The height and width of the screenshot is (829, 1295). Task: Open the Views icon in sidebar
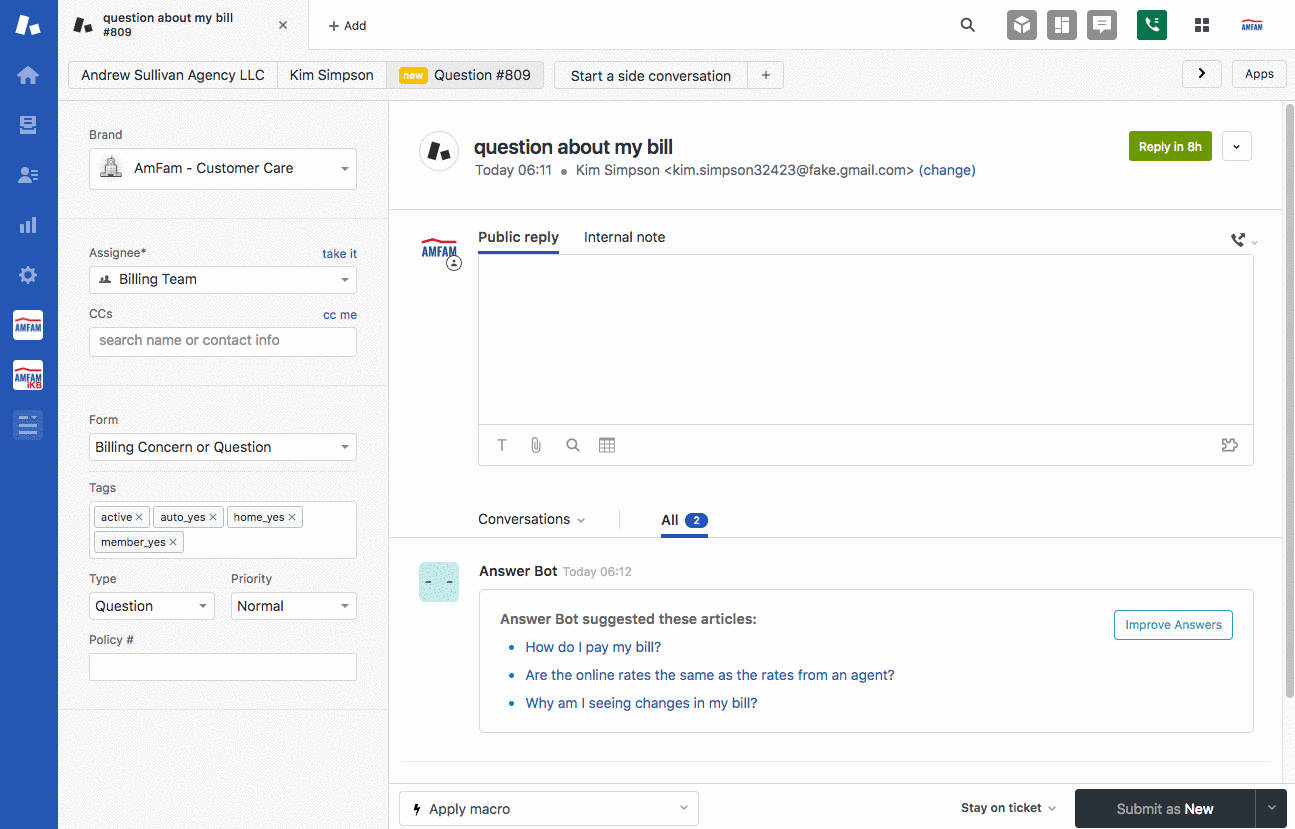point(28,125)
